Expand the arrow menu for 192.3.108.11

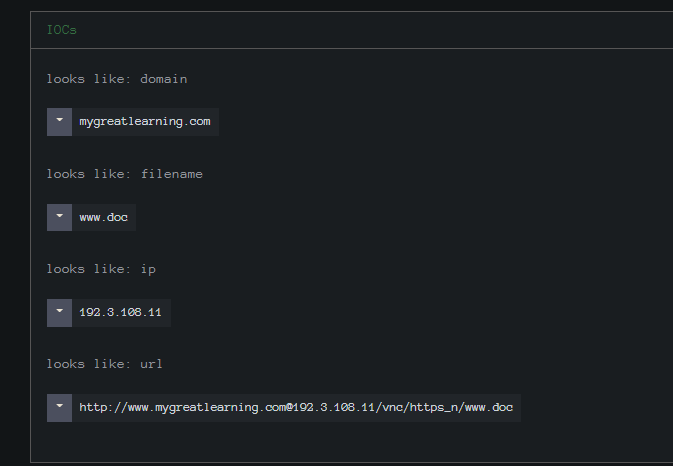59,313
